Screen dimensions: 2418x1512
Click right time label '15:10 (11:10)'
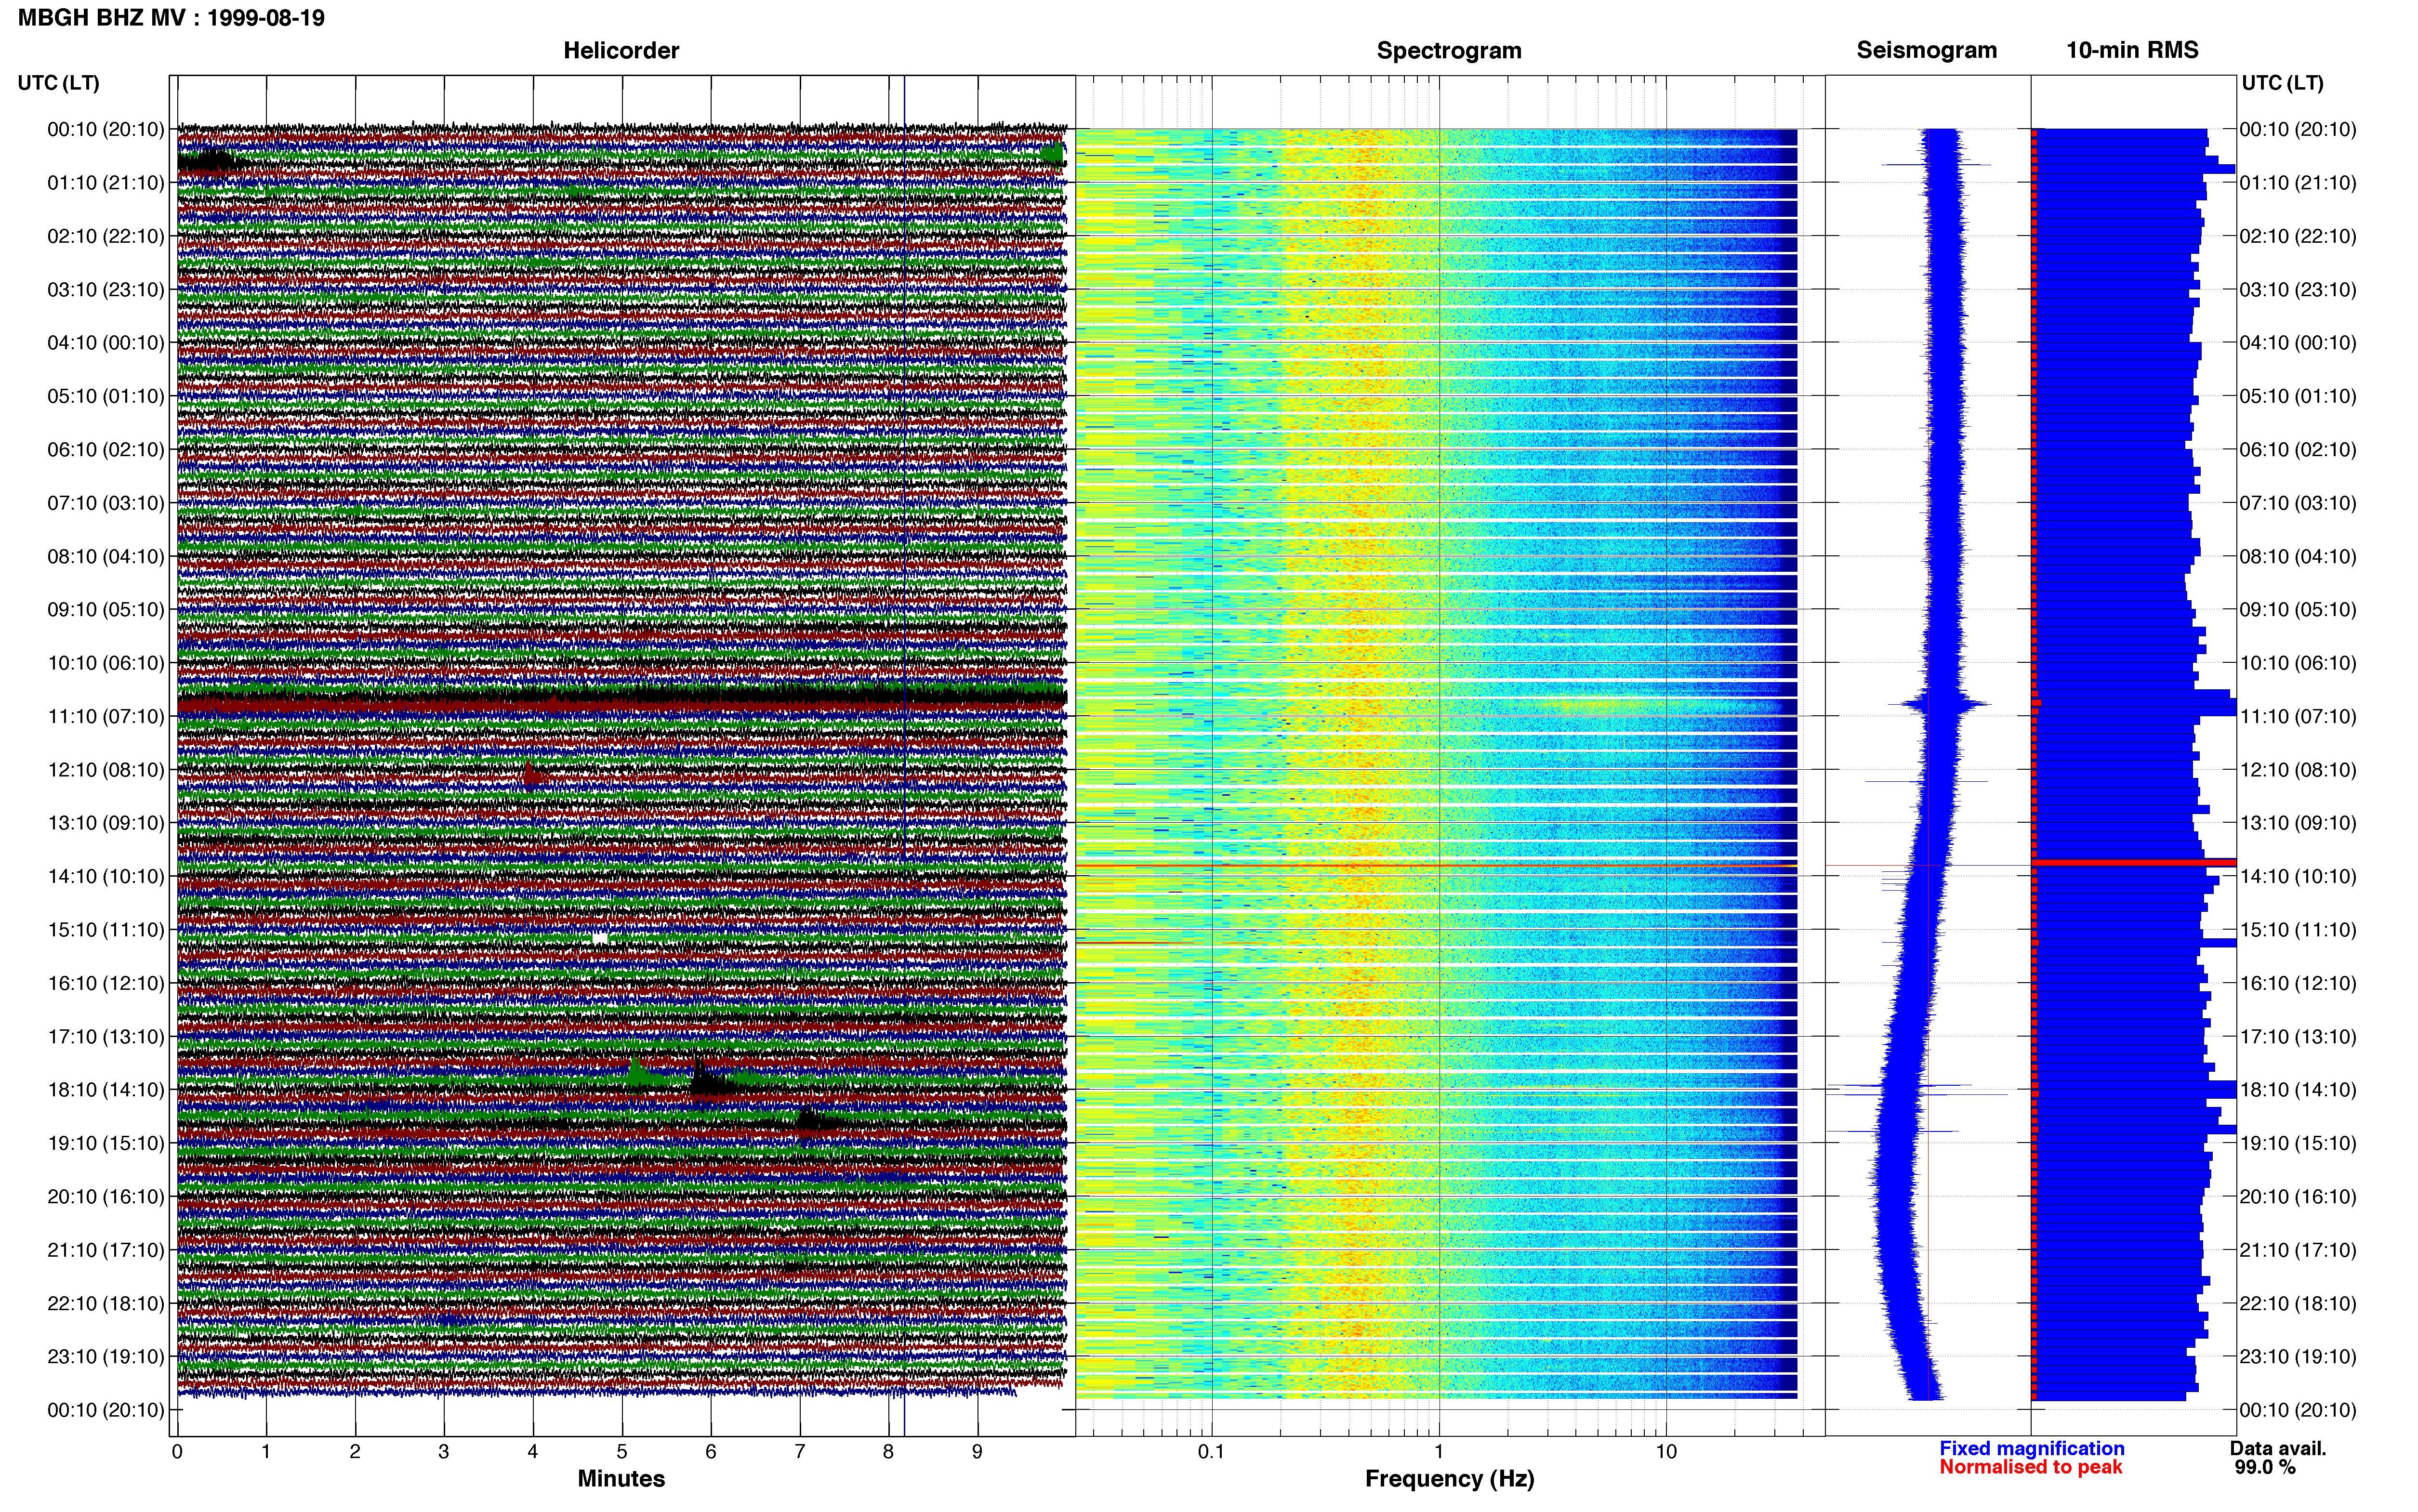click(2298, 930)
